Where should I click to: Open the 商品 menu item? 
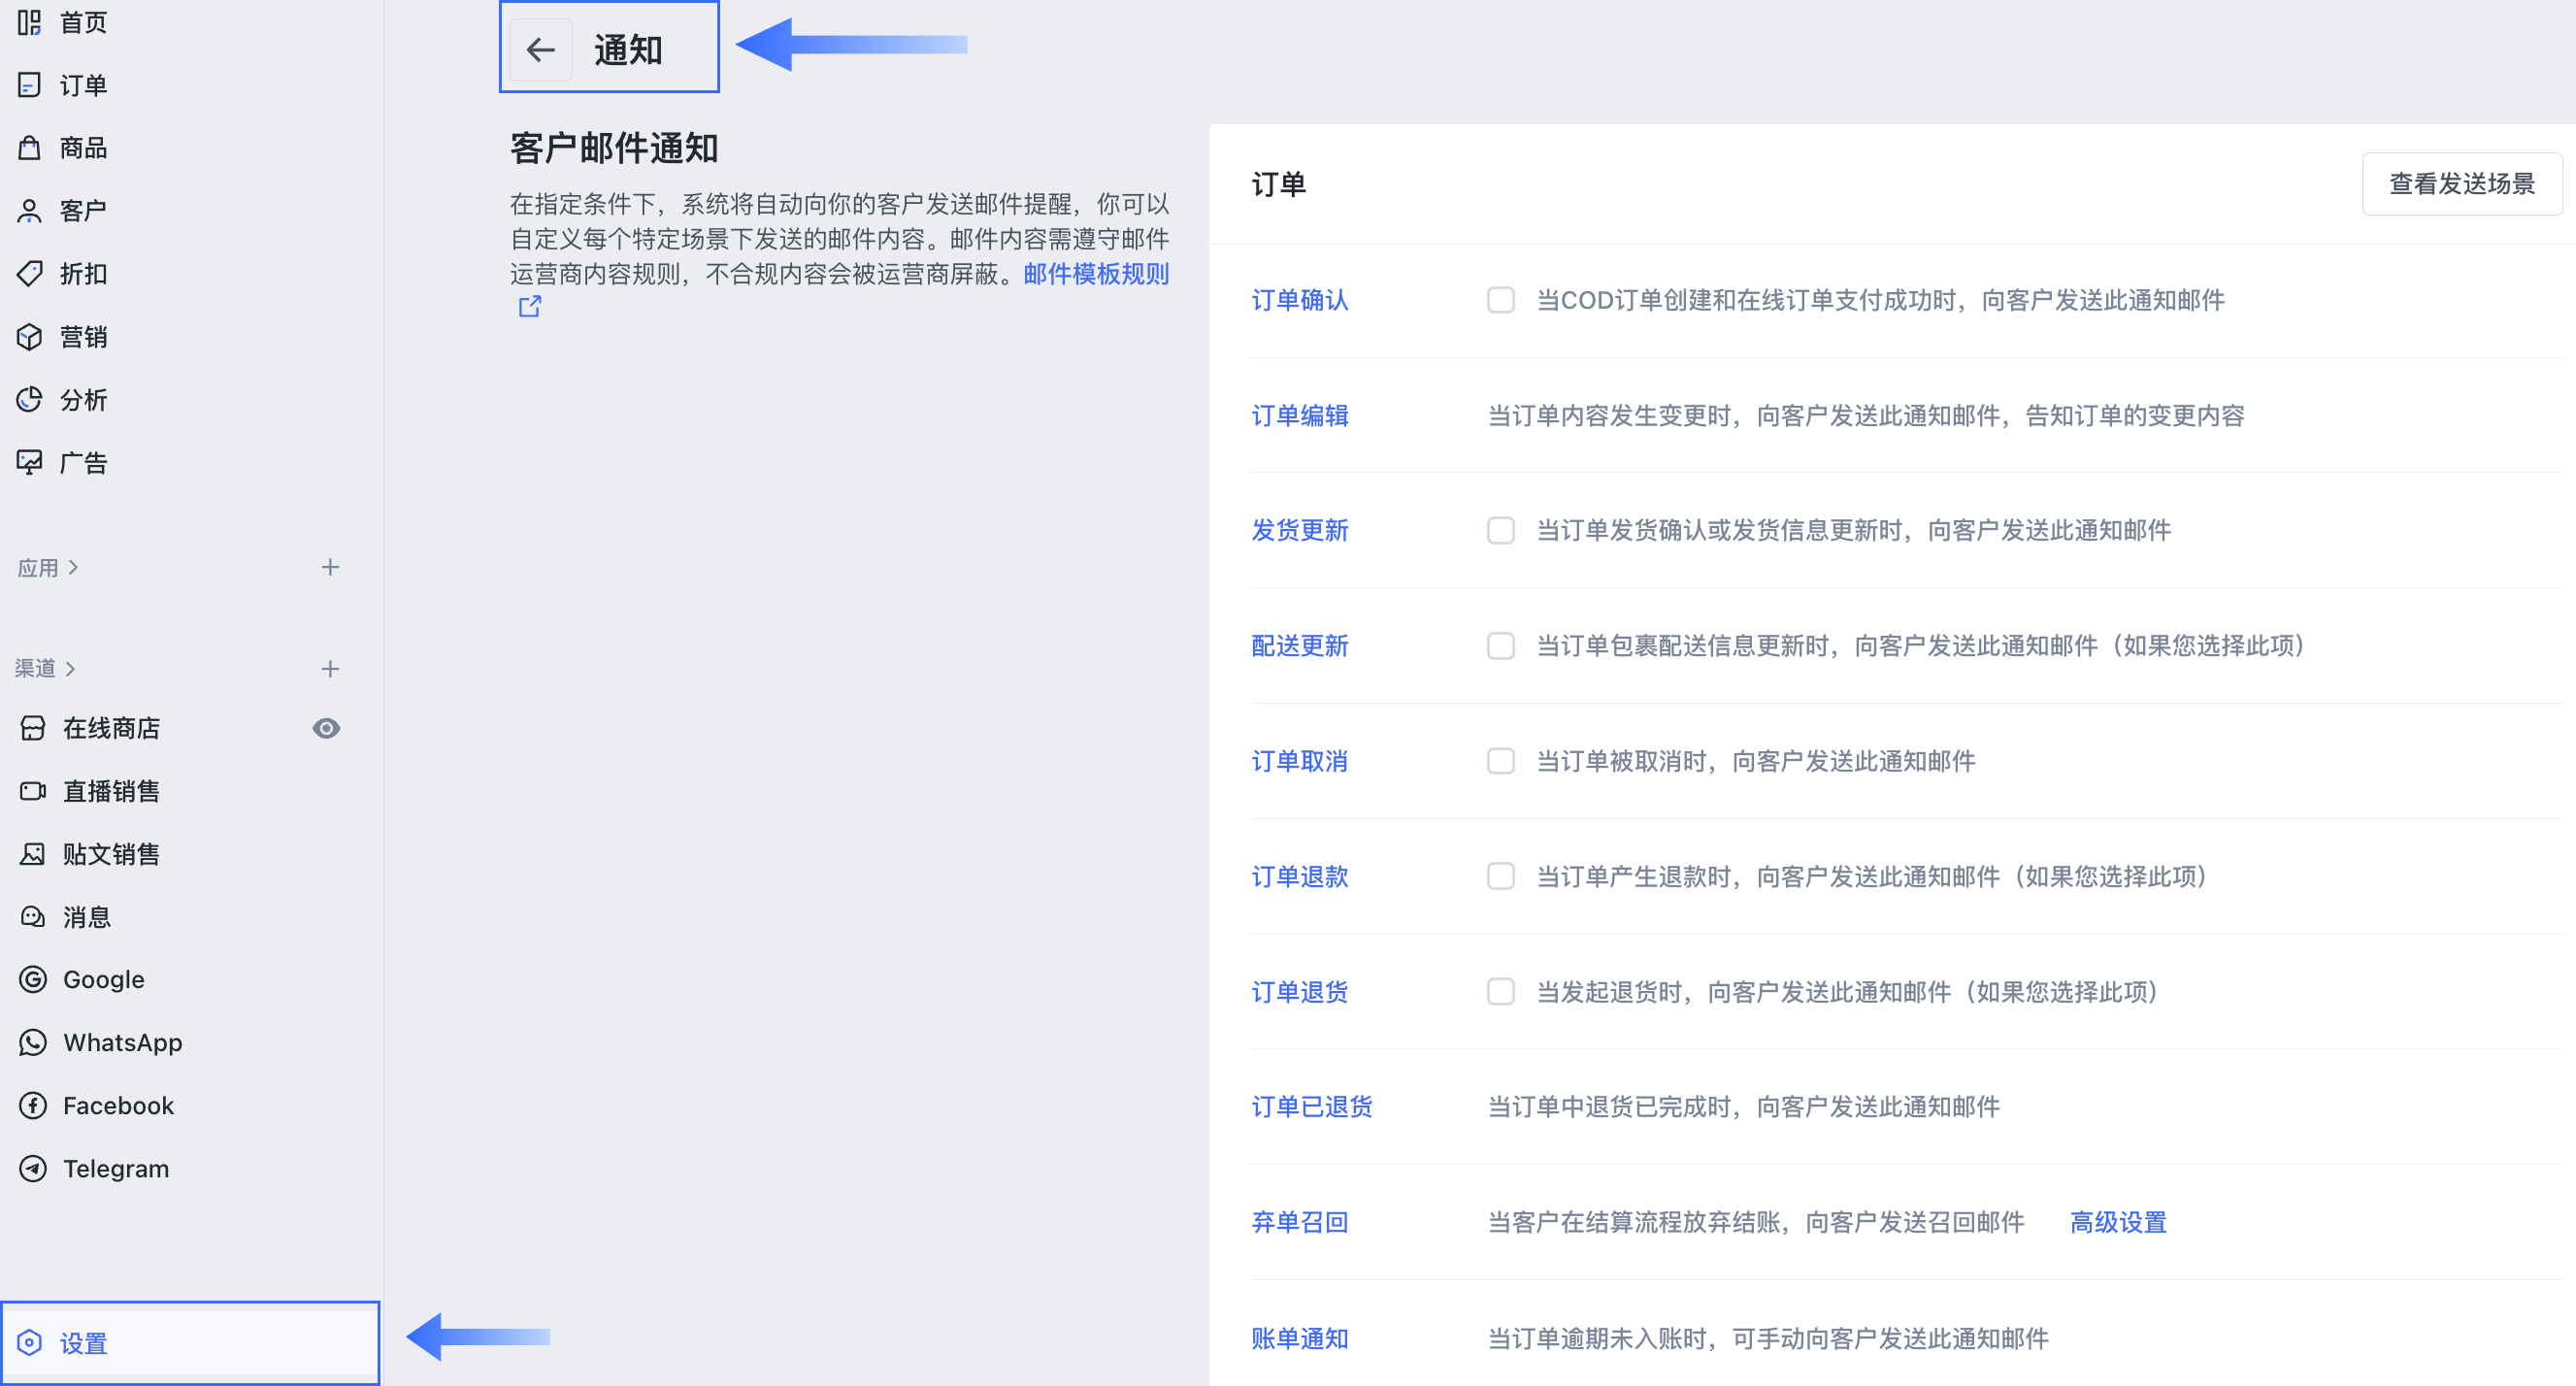click(x=84, y=148)
